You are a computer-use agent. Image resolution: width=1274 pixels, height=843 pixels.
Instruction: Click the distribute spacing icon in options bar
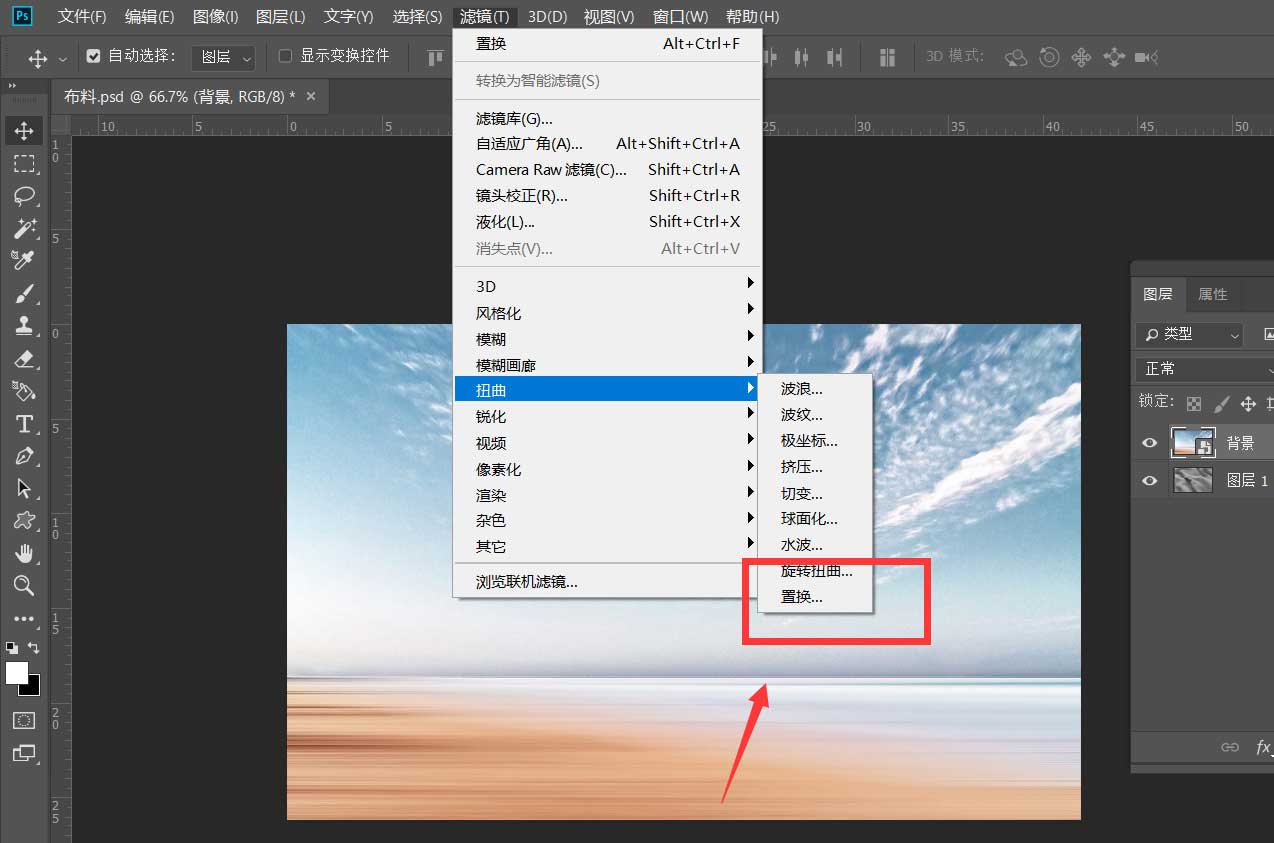[x=887, y=57]
